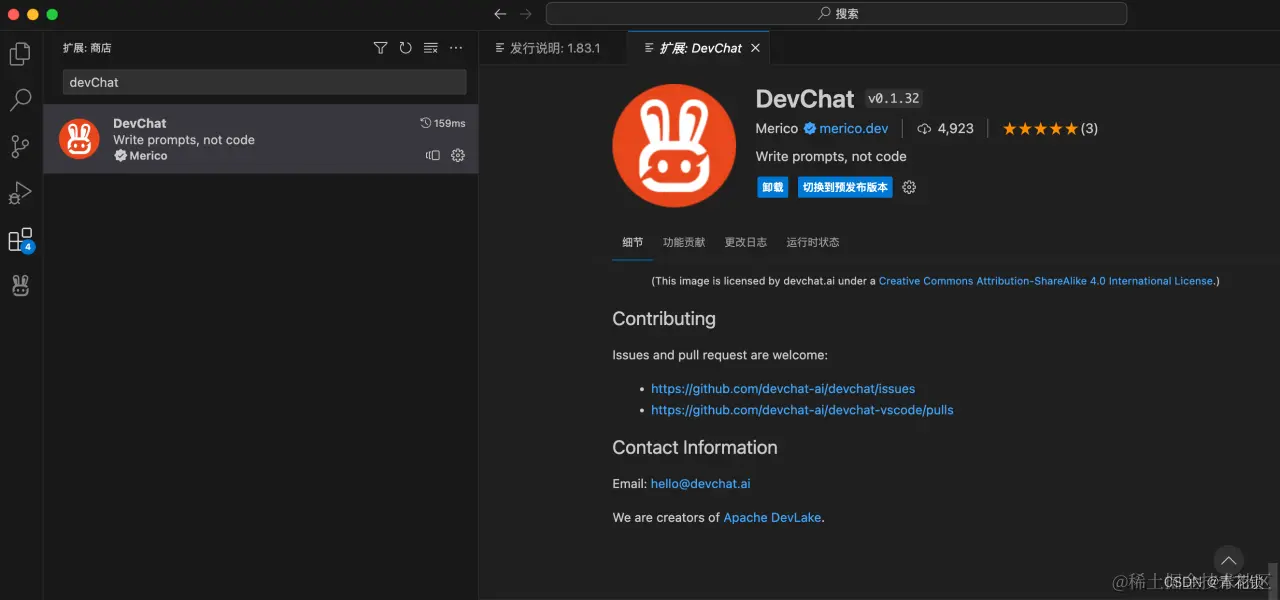Open the merico.dev publisher link
Viewport: 1280px width, 600px height.
854,128
